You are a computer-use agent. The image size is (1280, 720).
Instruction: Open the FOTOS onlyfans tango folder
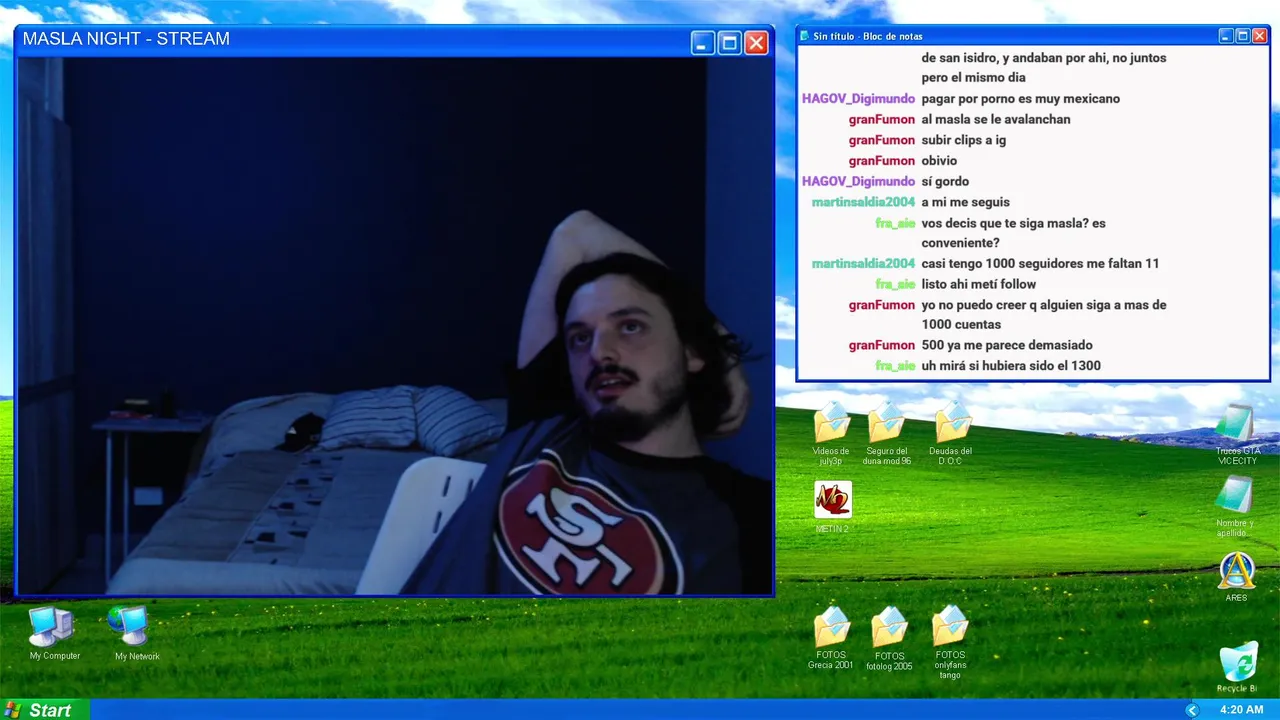(x=950, y=642)
